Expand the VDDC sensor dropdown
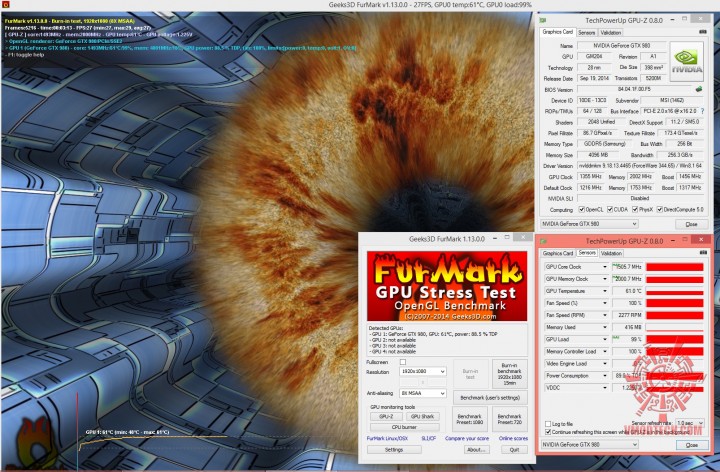720x472 pixels. pyautogui.click(x=605, y=388)
